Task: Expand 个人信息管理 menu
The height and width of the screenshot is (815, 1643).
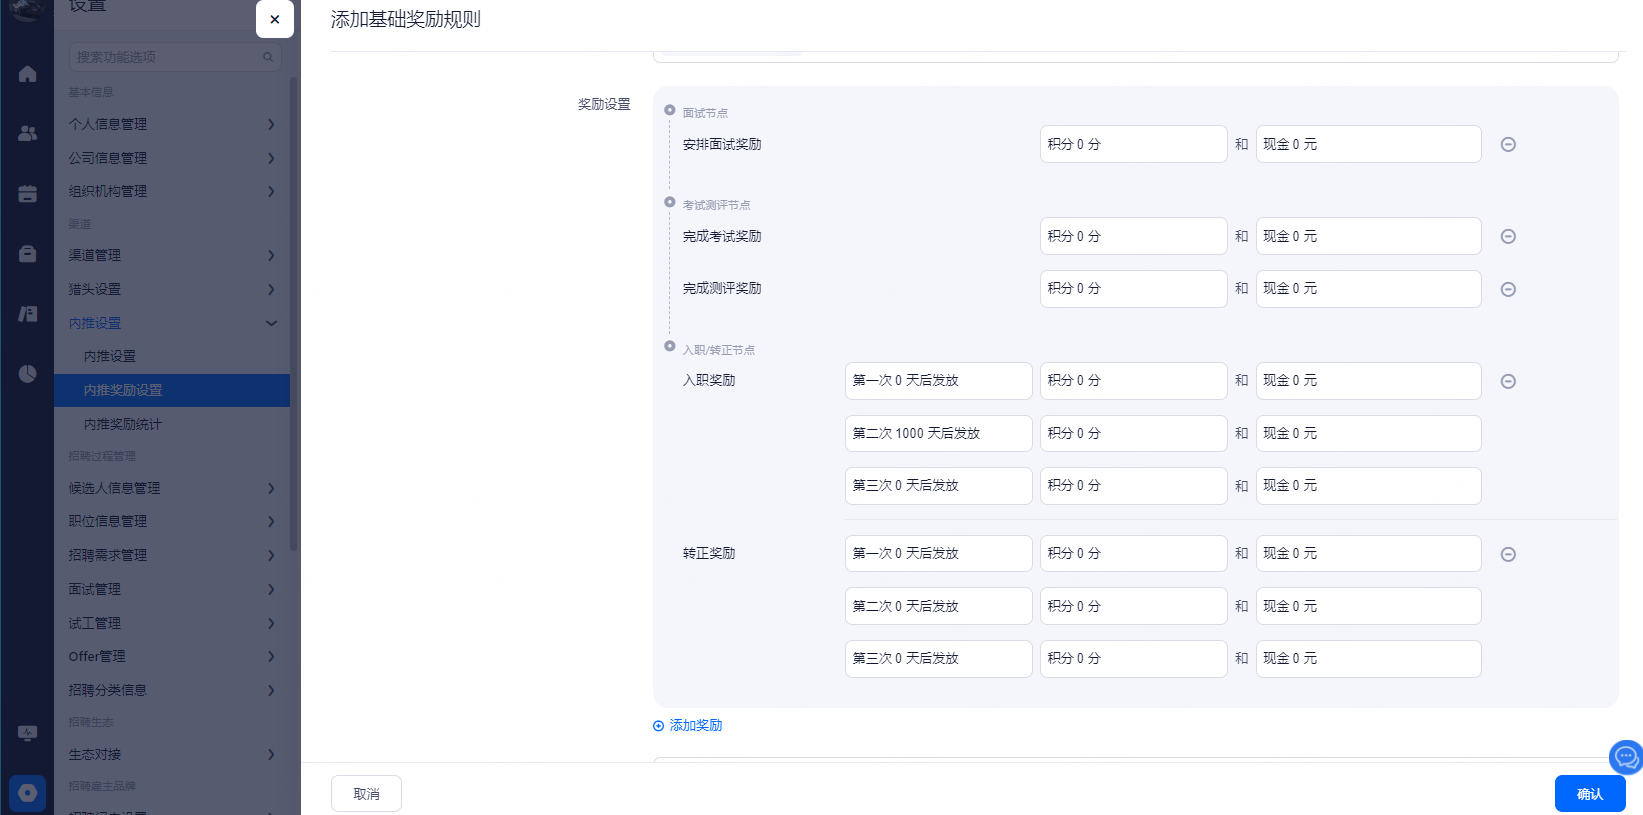Action: 173,124
